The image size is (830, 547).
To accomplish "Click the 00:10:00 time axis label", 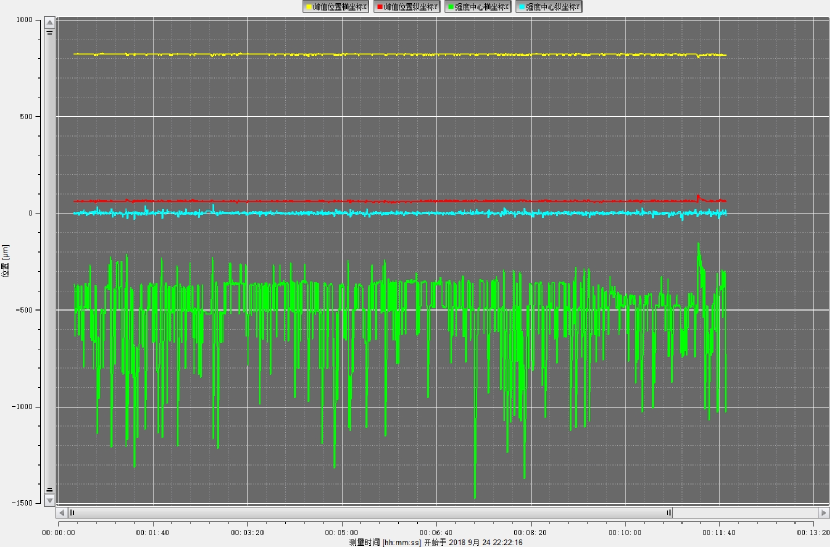I will pyautogui.click(x=625, y=533).
